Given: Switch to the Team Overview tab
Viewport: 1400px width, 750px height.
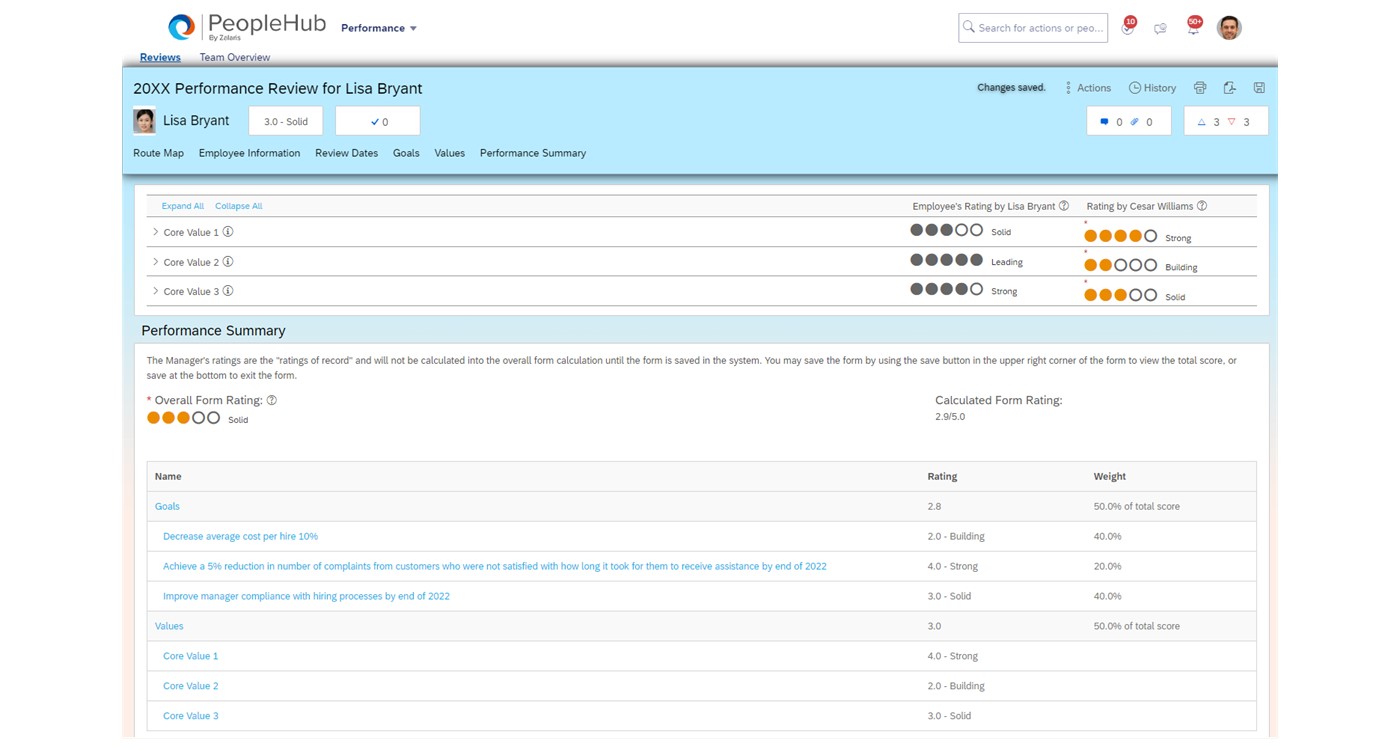Looking at the screenshot, I should point(234,57).
